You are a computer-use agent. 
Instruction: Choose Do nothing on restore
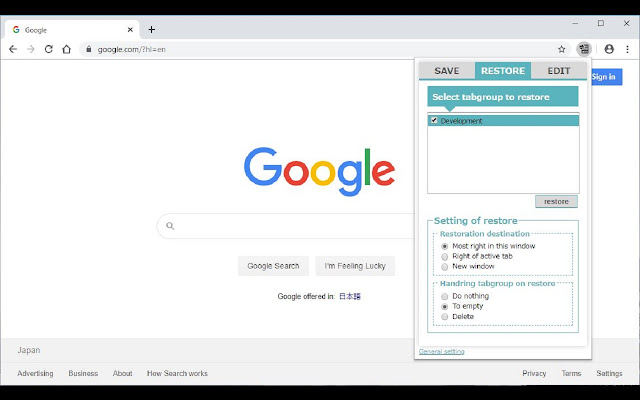point(444,296)
